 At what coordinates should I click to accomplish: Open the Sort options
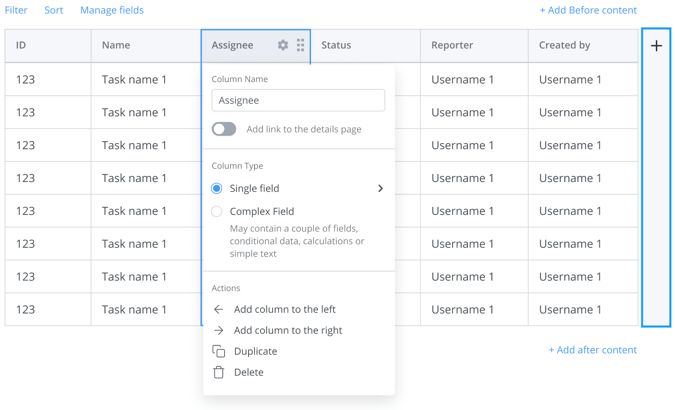tap(54, 10)
